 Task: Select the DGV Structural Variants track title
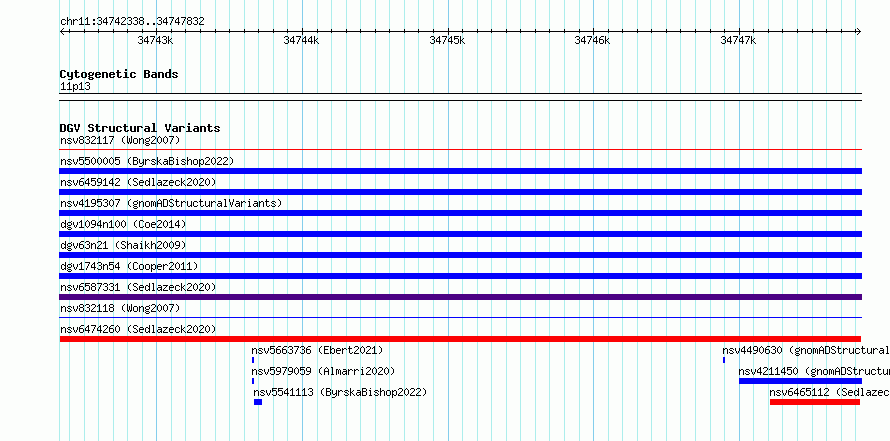tap(140, 128)
